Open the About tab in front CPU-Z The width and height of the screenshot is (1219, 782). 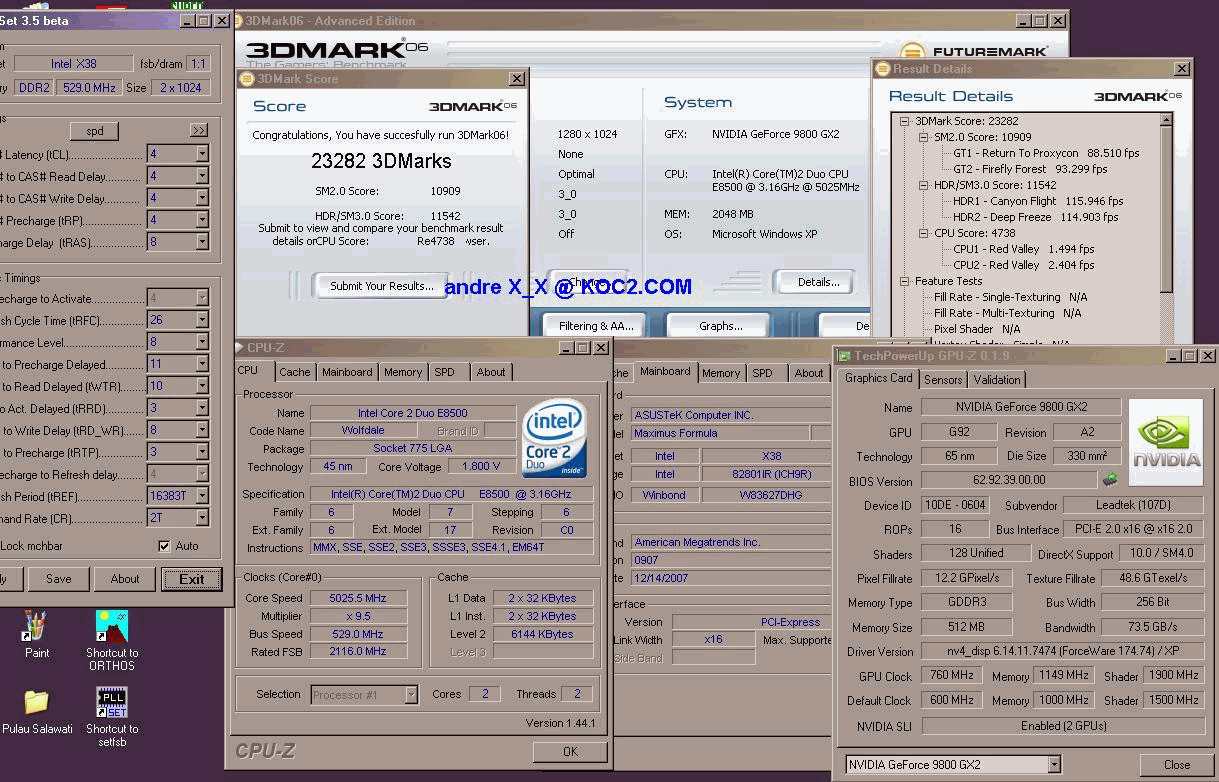490,372
